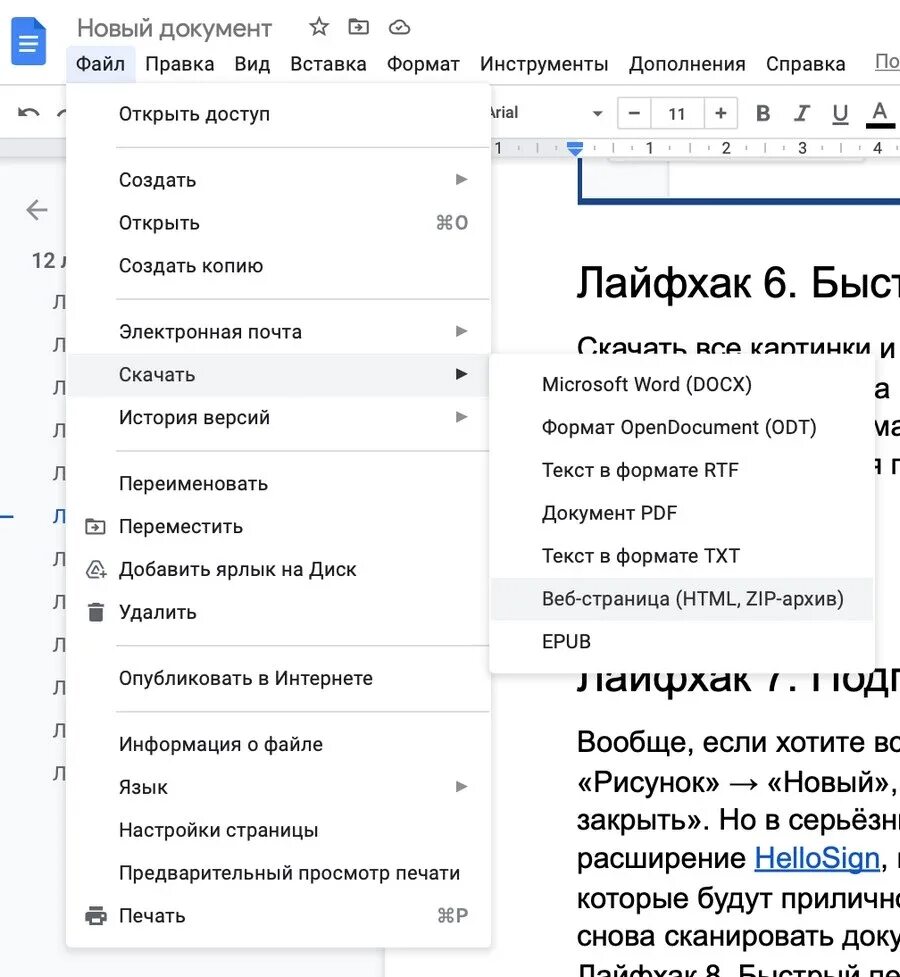Open the Вид menu
The height and width of the screenshot is (977, 900).
tap(252, 64)
